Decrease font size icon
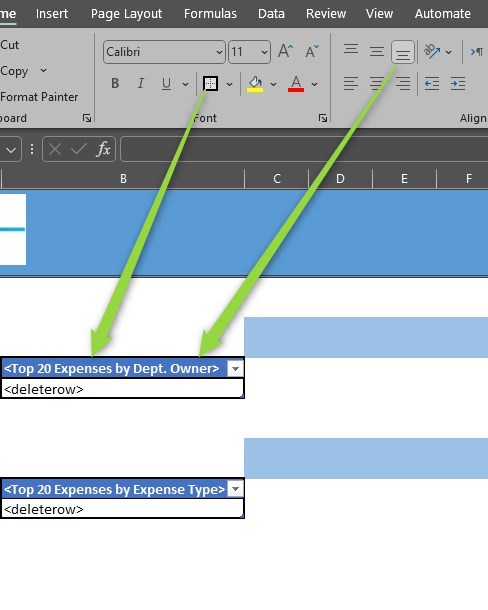This screenshot has height=610, width=488. pos(312,51)
